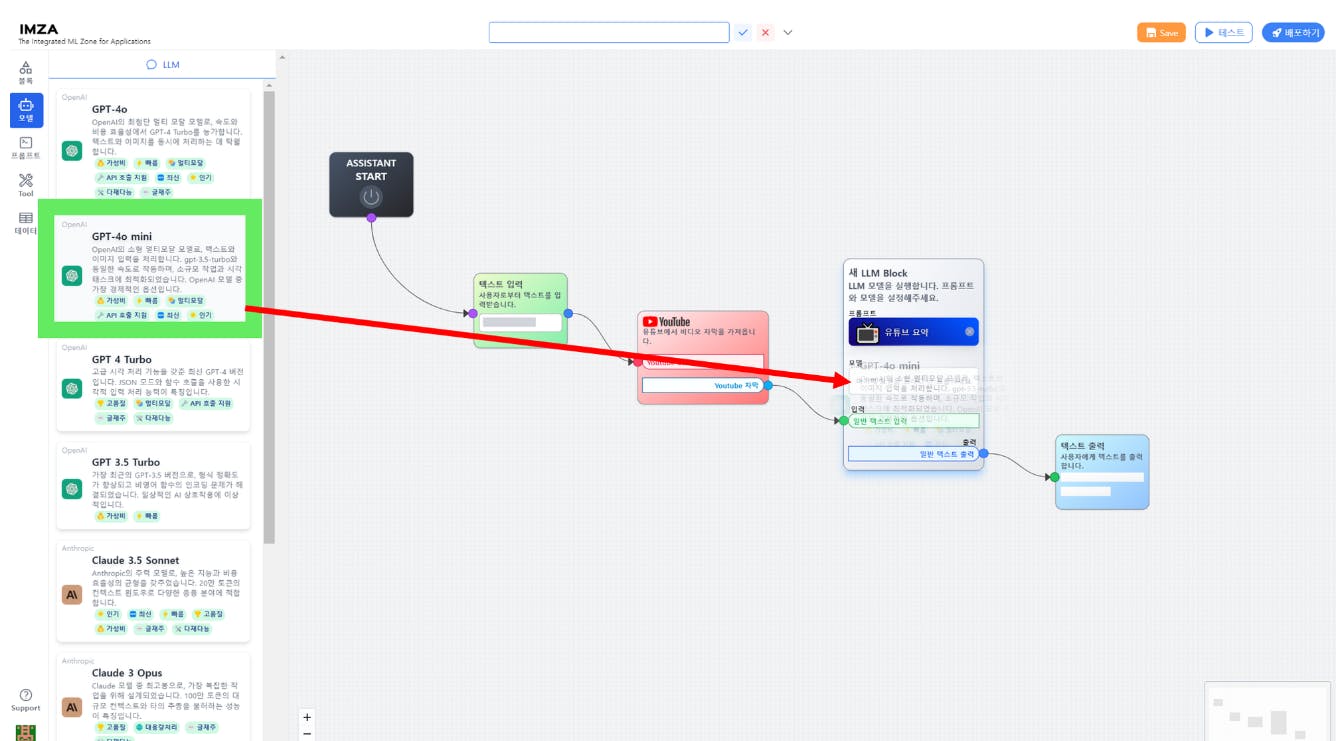Click the green input port of 일반 텍스트 입력
The width and height of the screenshot is (1336, 741).
point(843,421)
